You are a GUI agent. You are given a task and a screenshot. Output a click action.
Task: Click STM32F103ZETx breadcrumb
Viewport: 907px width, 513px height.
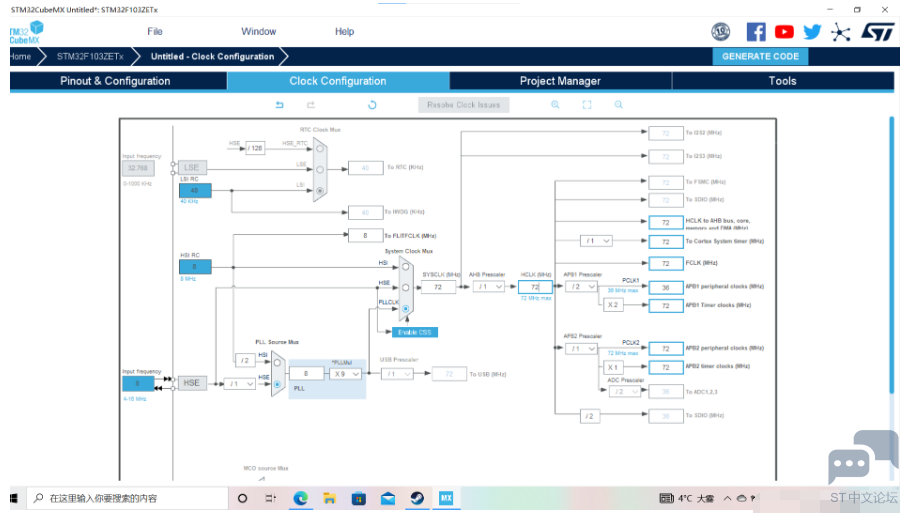click(x=90, y=56)
